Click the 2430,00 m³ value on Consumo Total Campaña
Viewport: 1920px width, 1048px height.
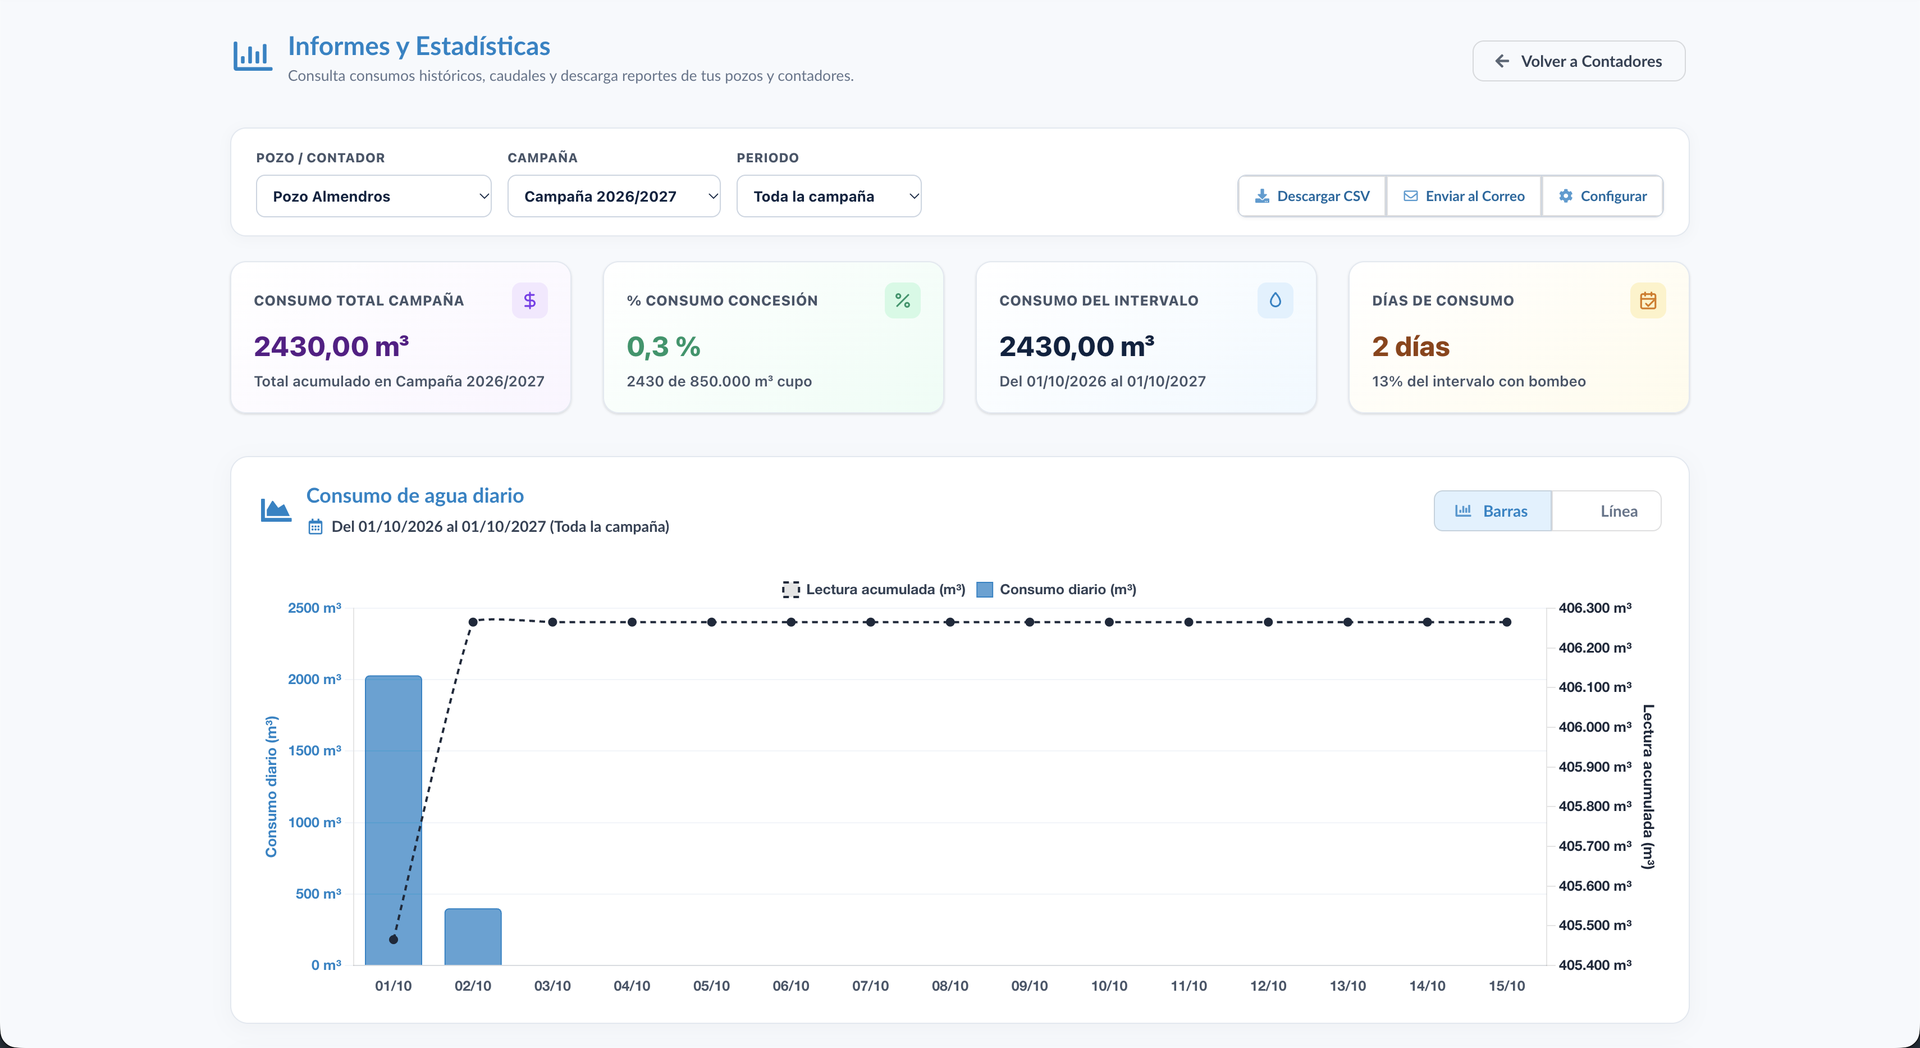click(x=331, y=346)
